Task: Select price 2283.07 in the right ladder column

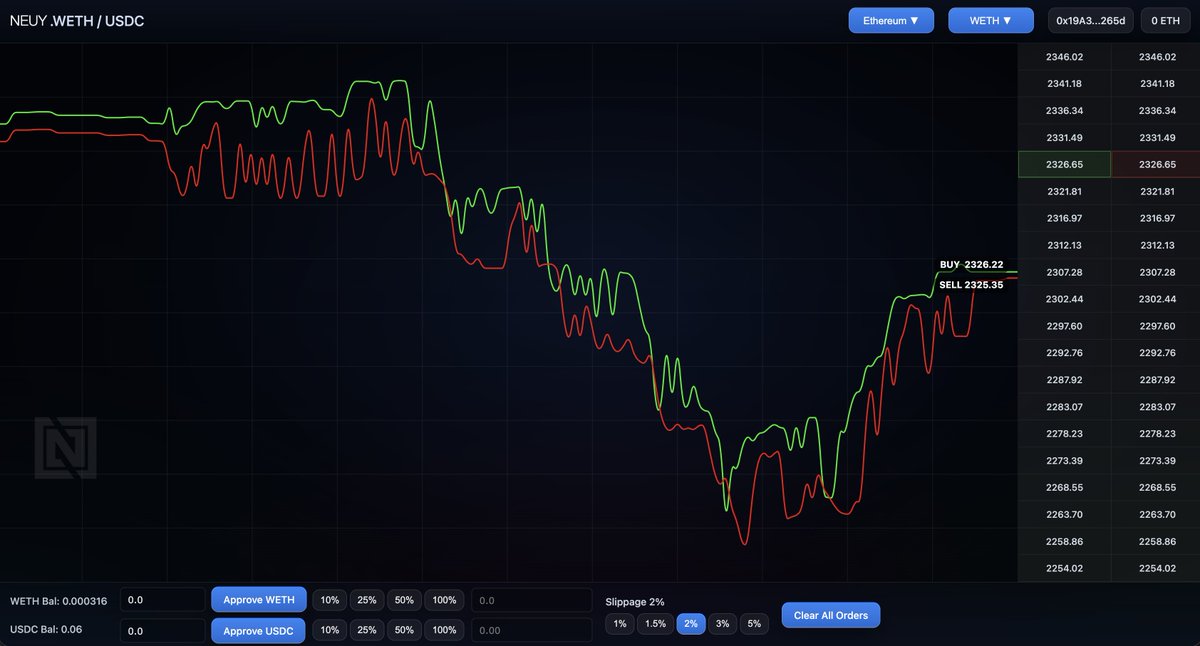Action: [x=1157, y=407]
